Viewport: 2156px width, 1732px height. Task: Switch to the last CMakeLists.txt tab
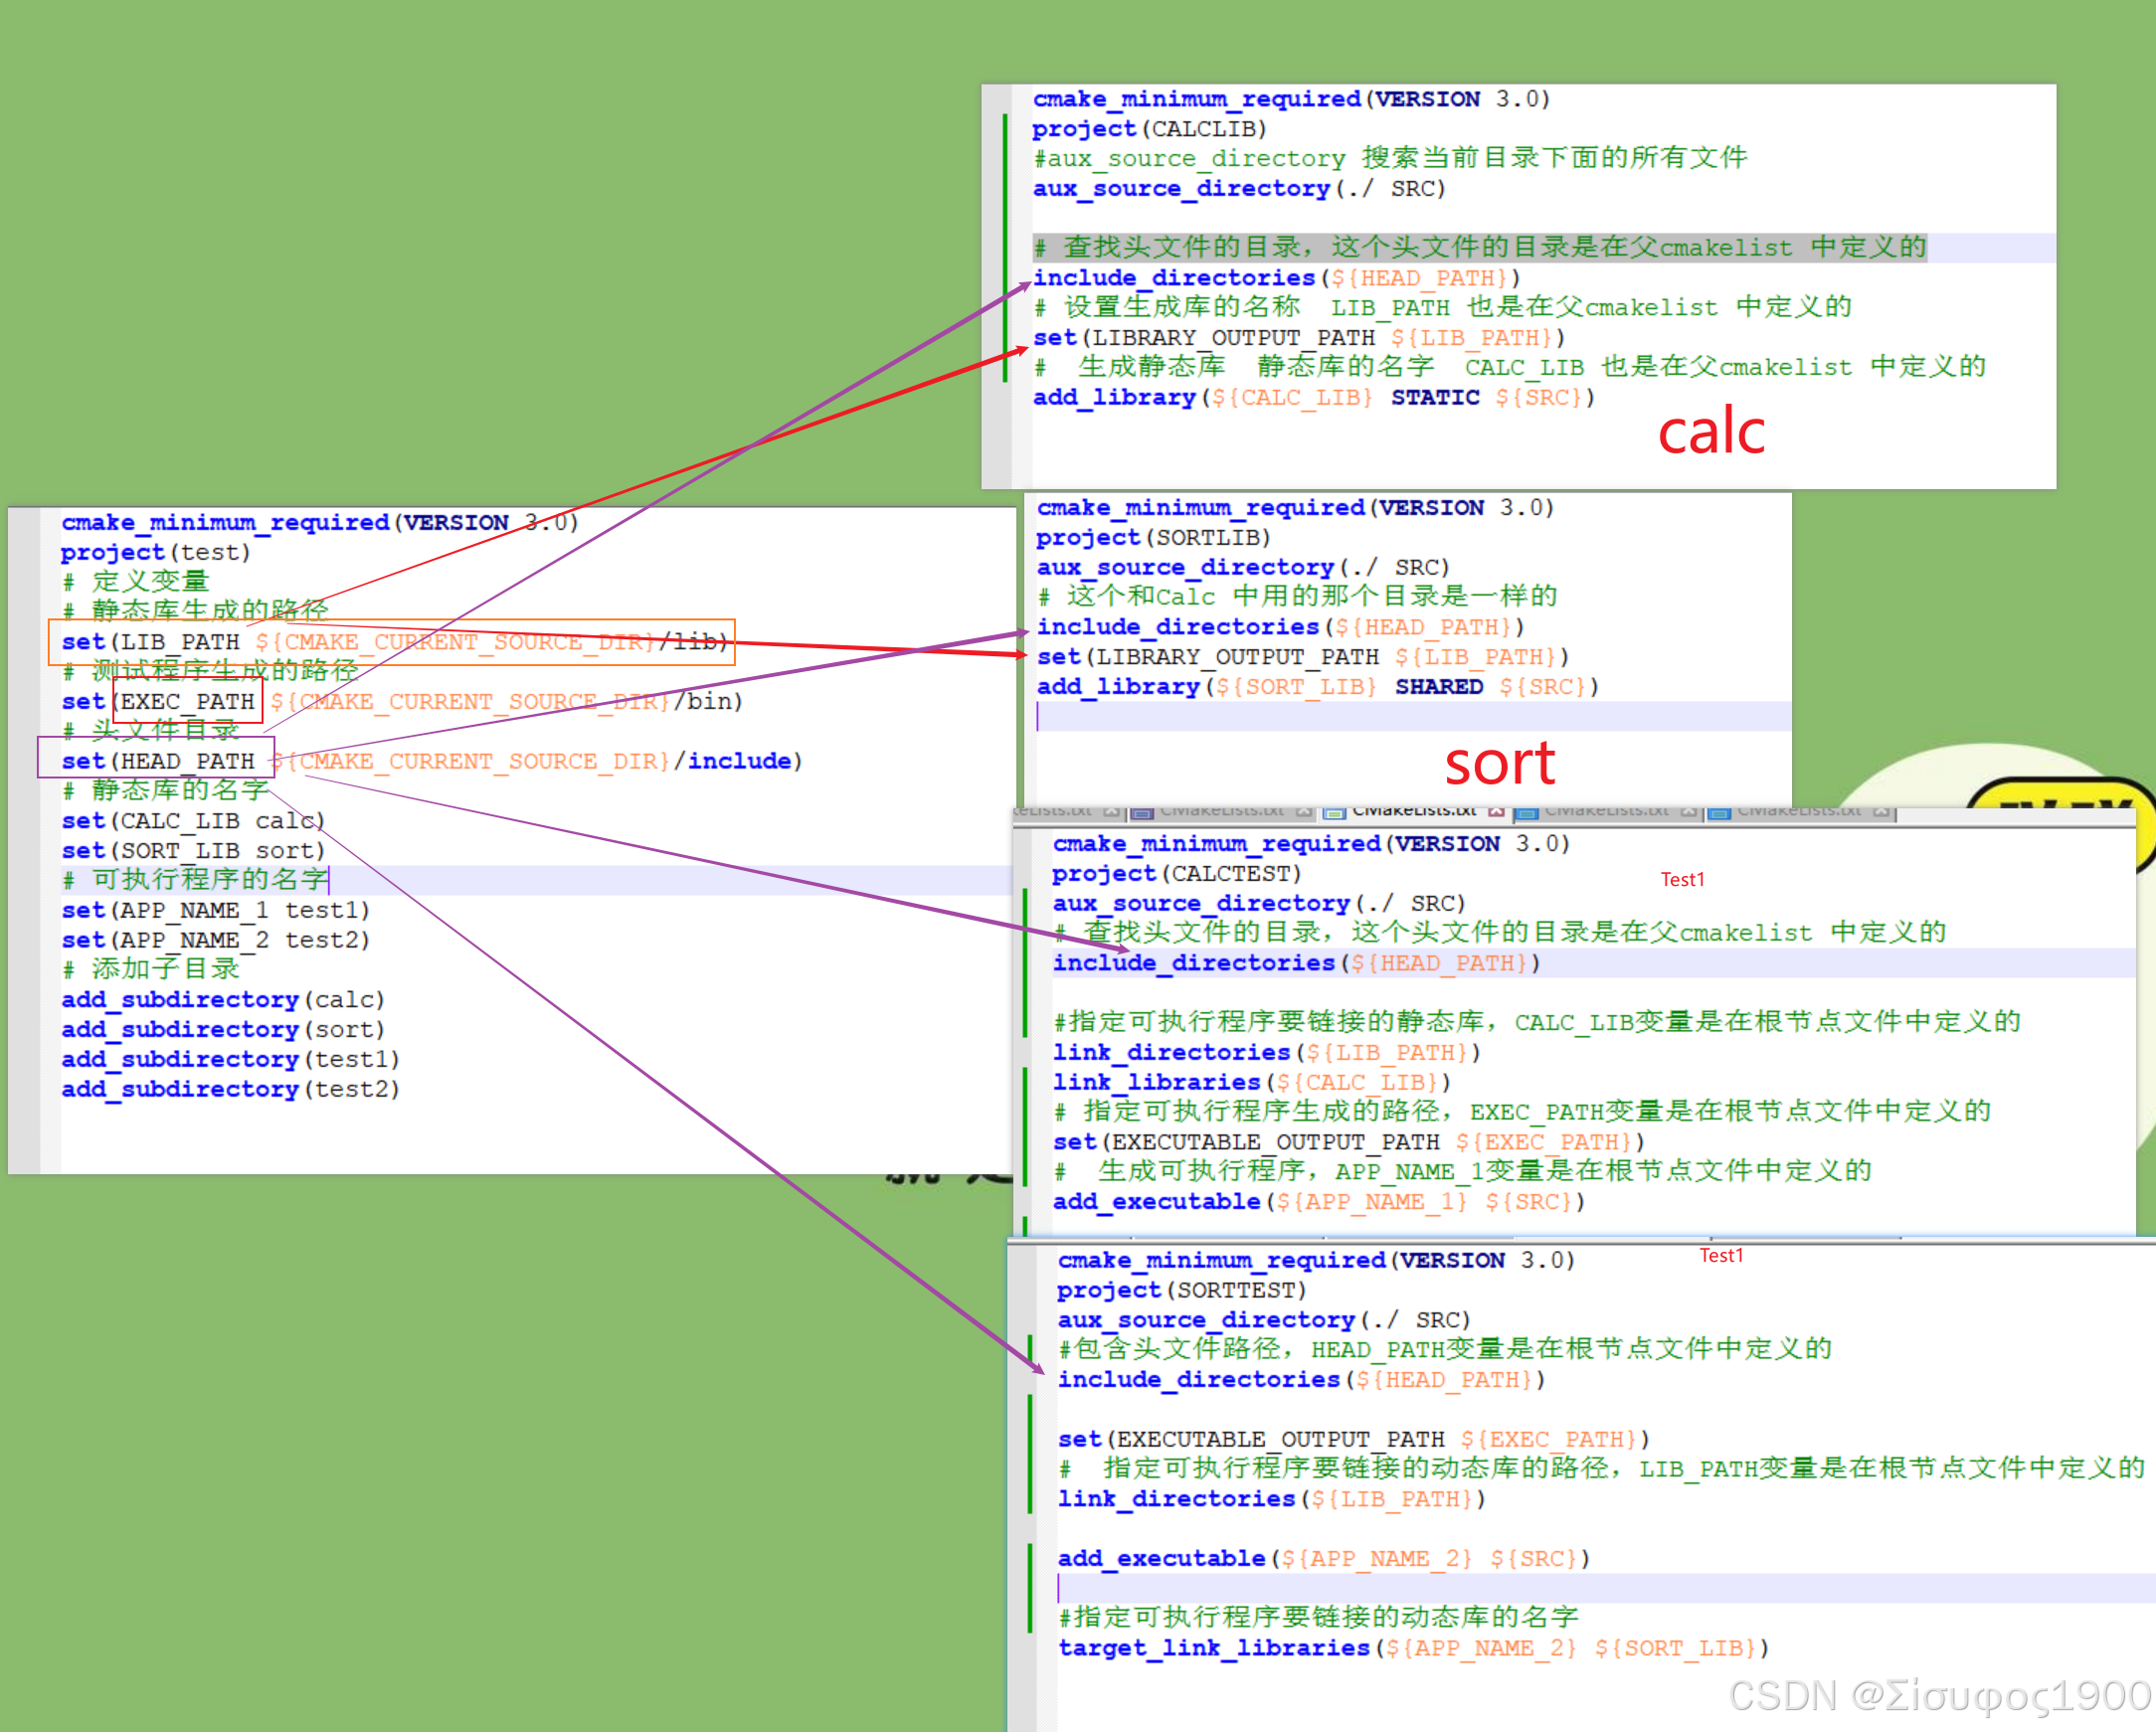(1798, 811)
